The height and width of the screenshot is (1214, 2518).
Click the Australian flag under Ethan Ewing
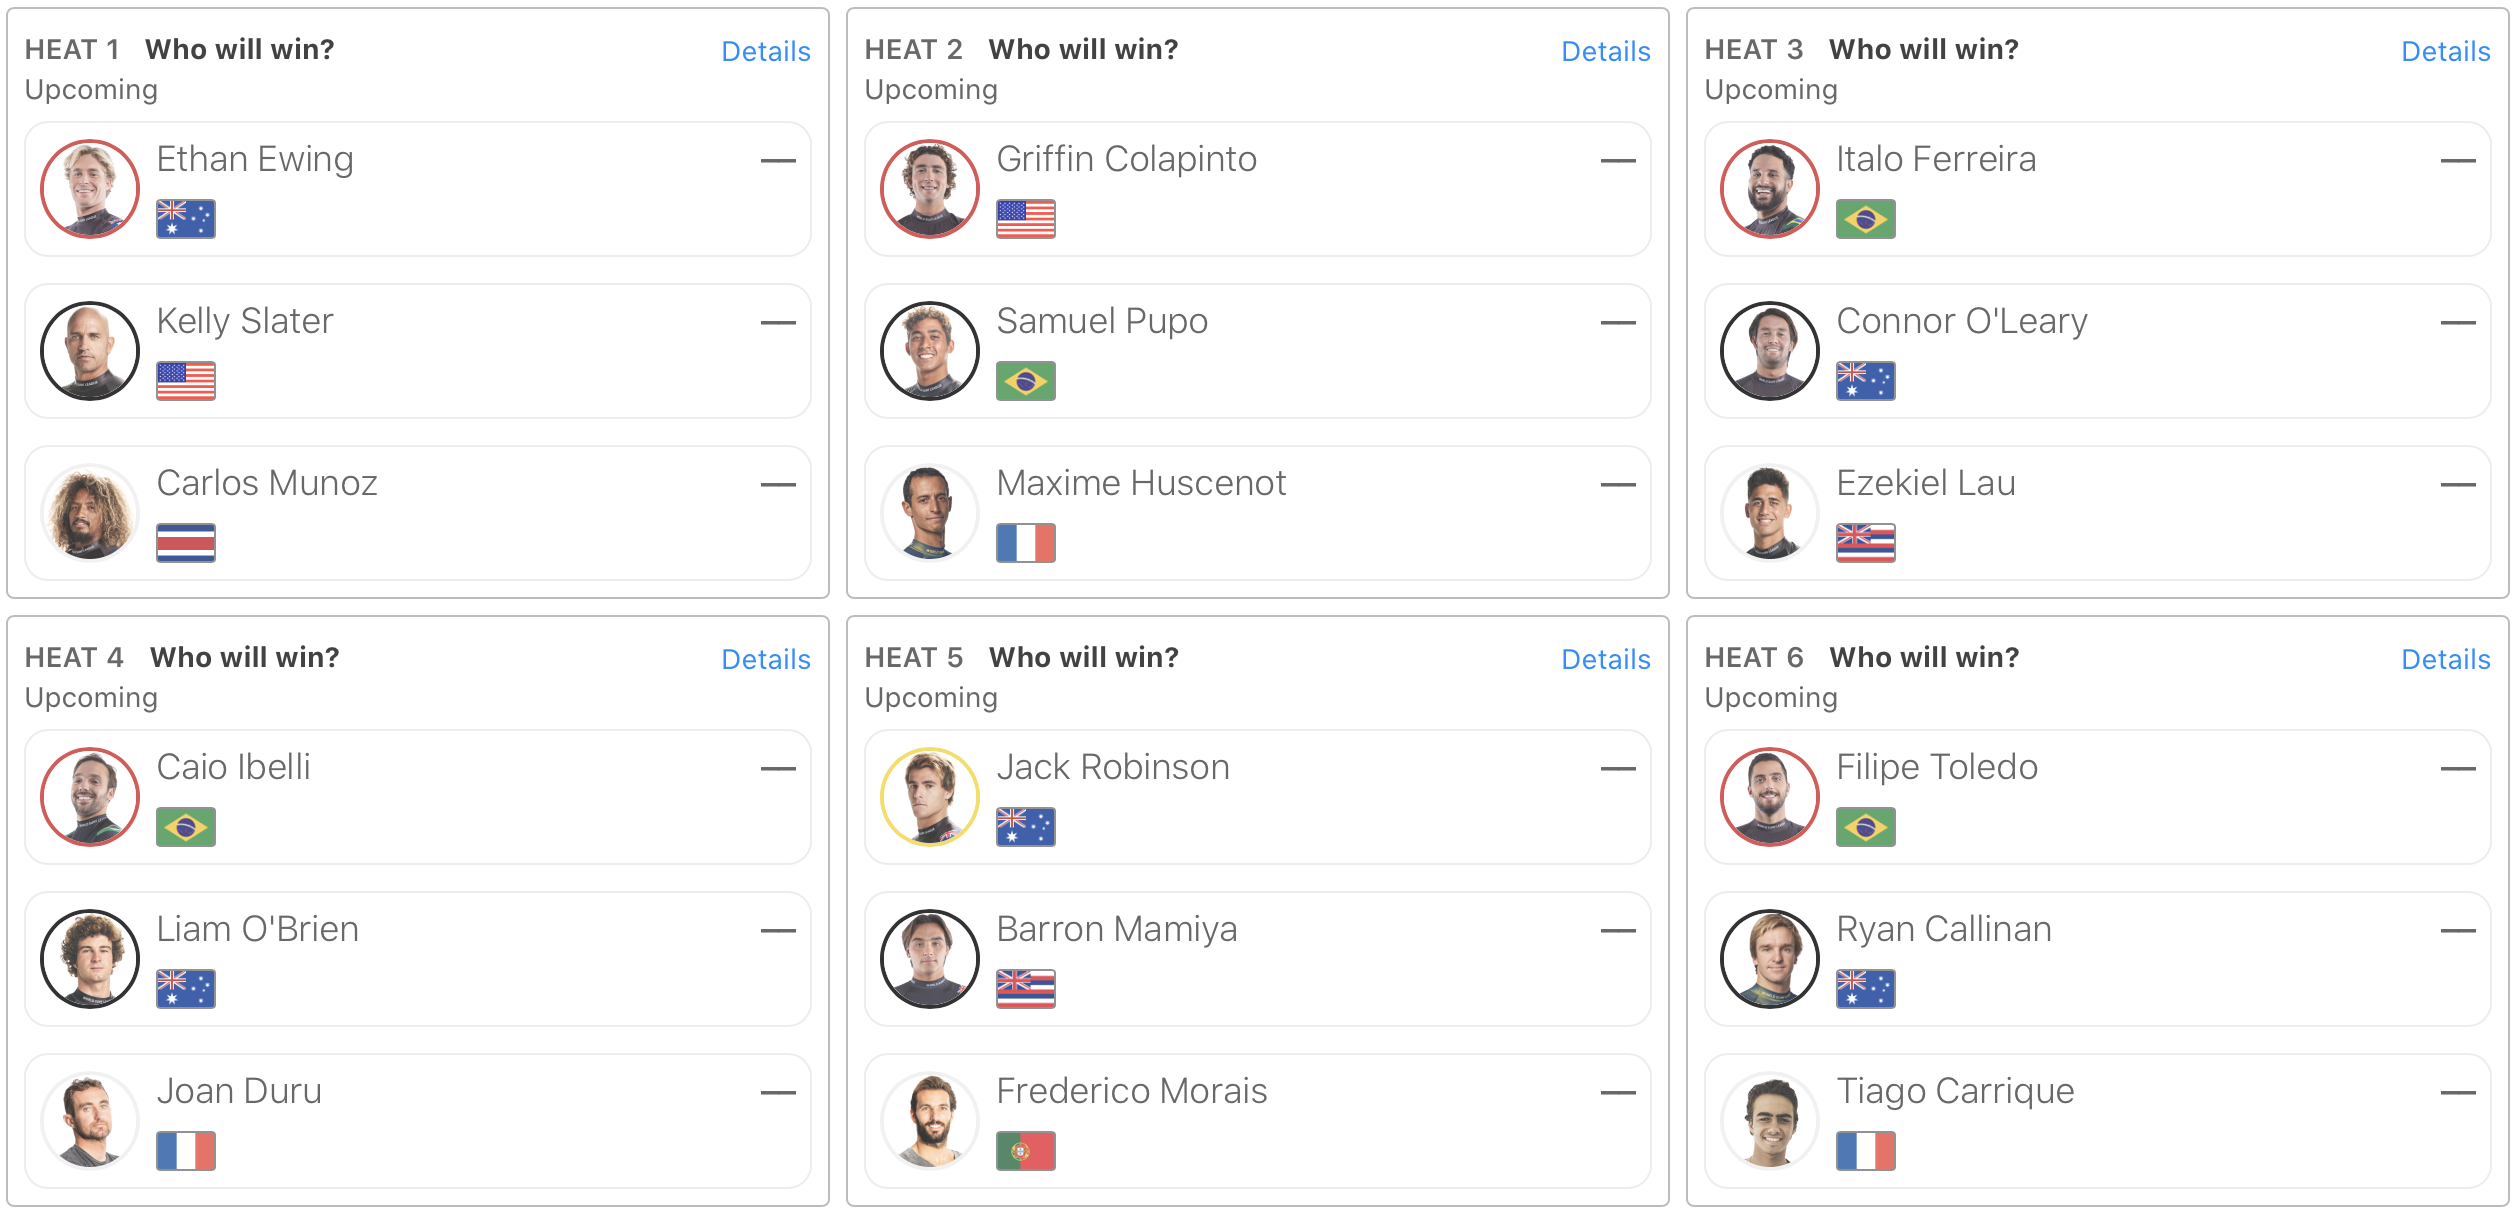point(186,219)
